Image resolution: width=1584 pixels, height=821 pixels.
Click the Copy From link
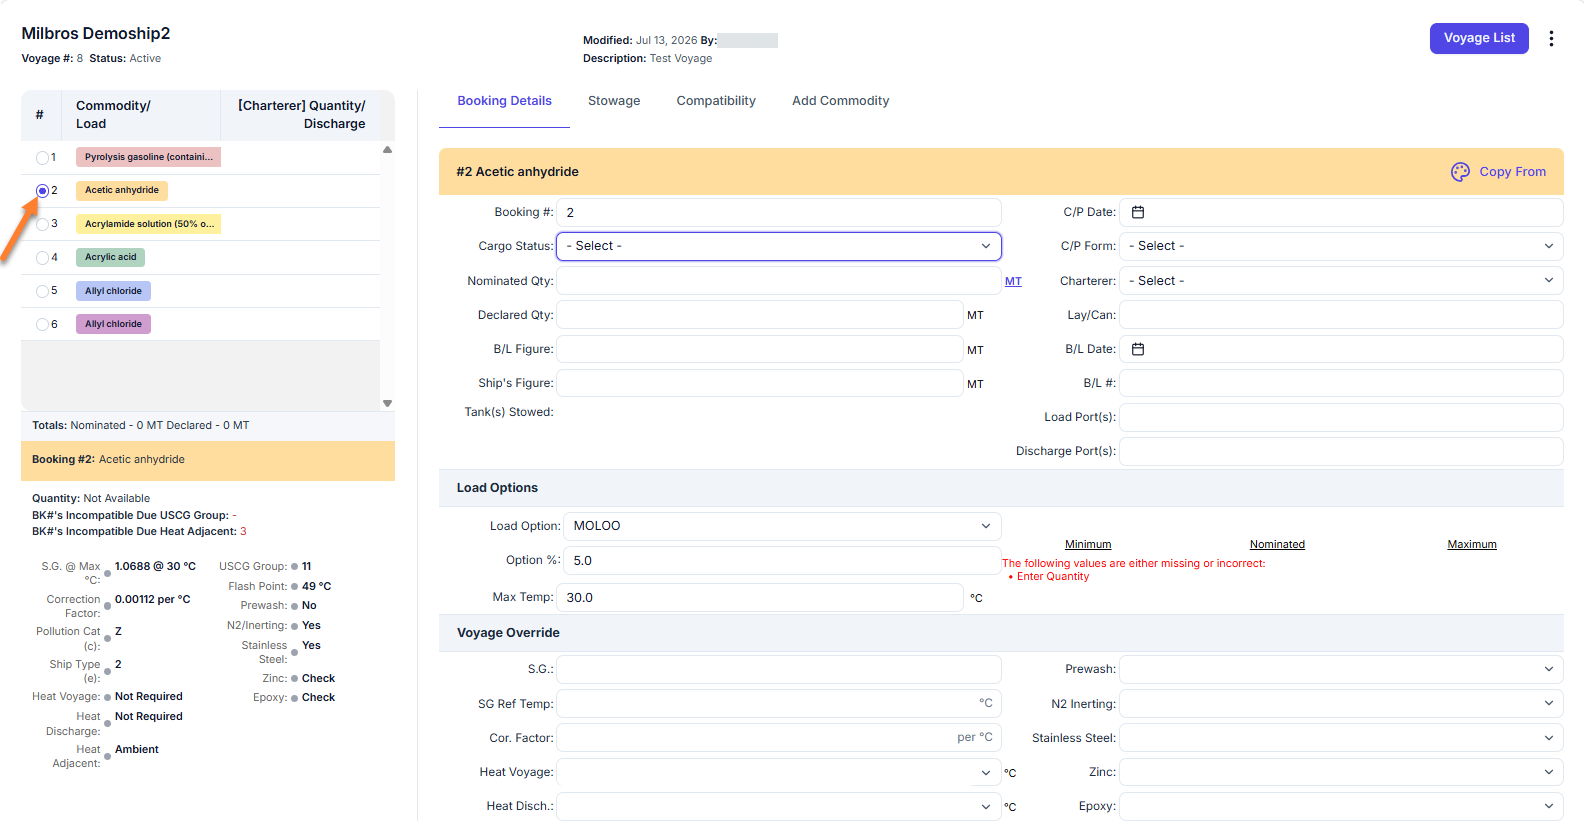point(1512,172)
